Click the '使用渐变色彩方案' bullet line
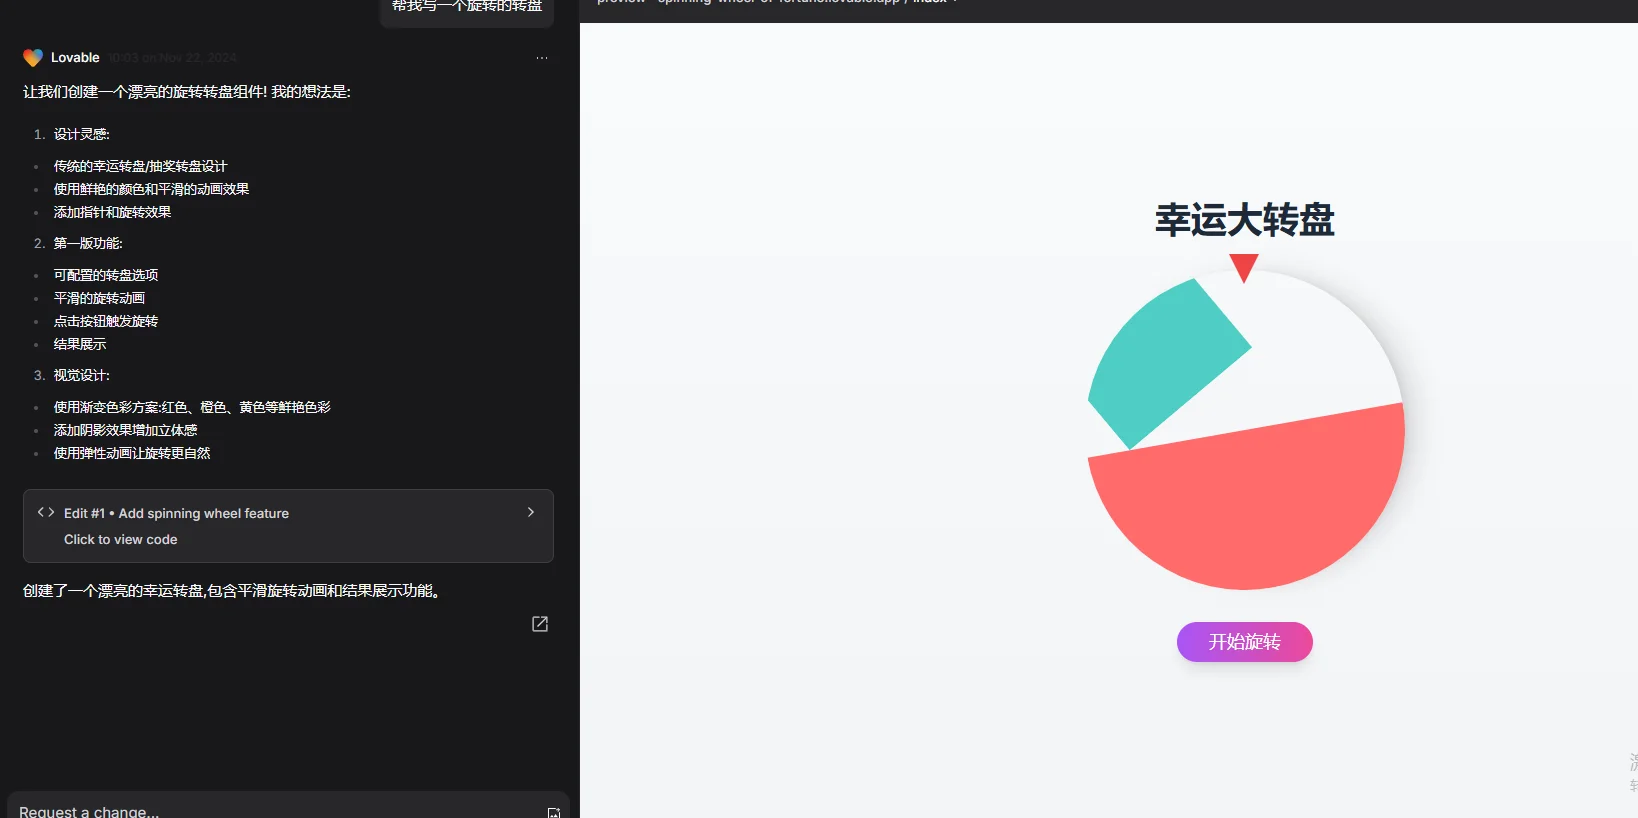This screenshot has width=1638, height=818. [x=192, y=407]
